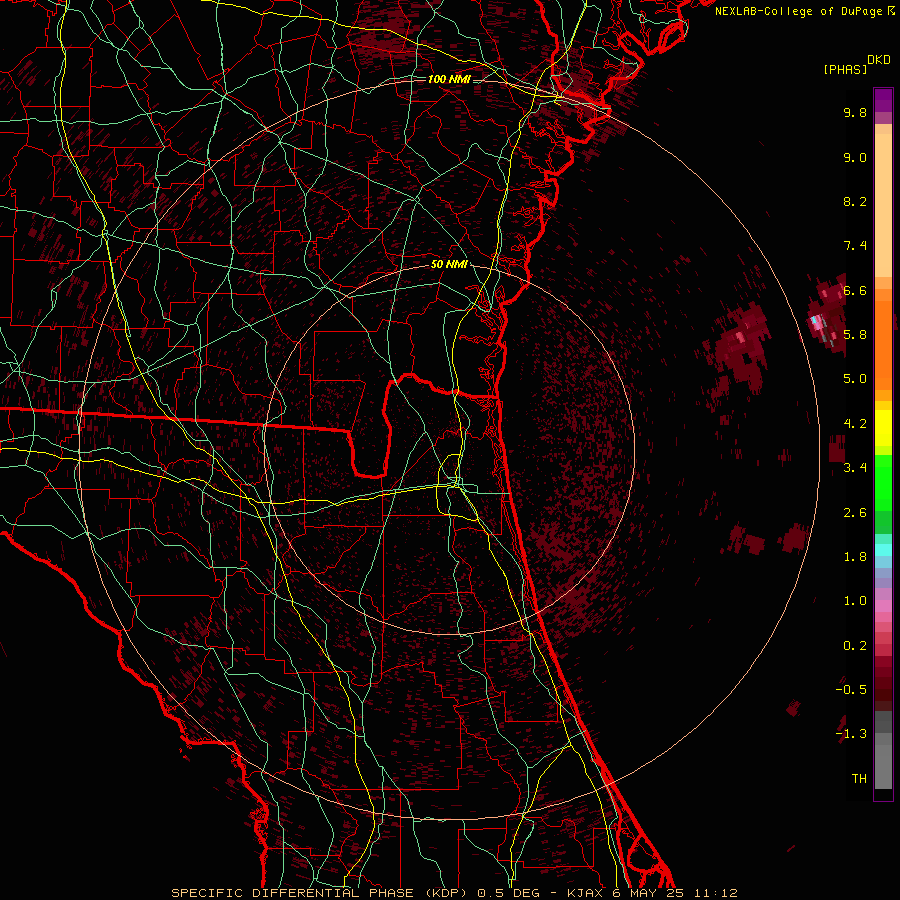Pick the light peach color bar segment

click(x=883, y=205)
